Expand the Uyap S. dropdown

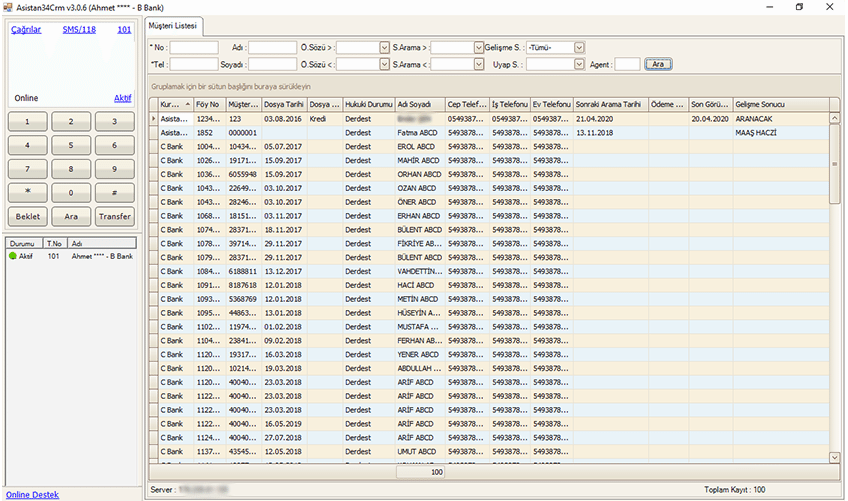[x=579, y=64]
